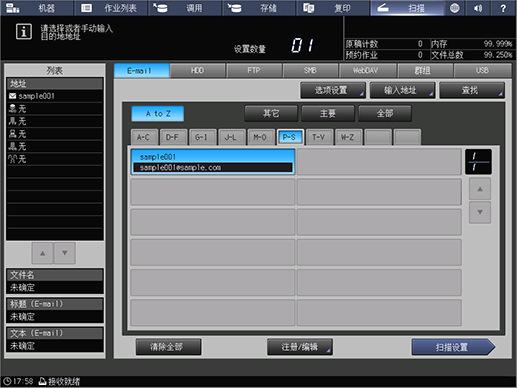Switch to the 作业列表 job list
Image resolution: width=517 pixels, height=388 pixels.
point(111,8)
